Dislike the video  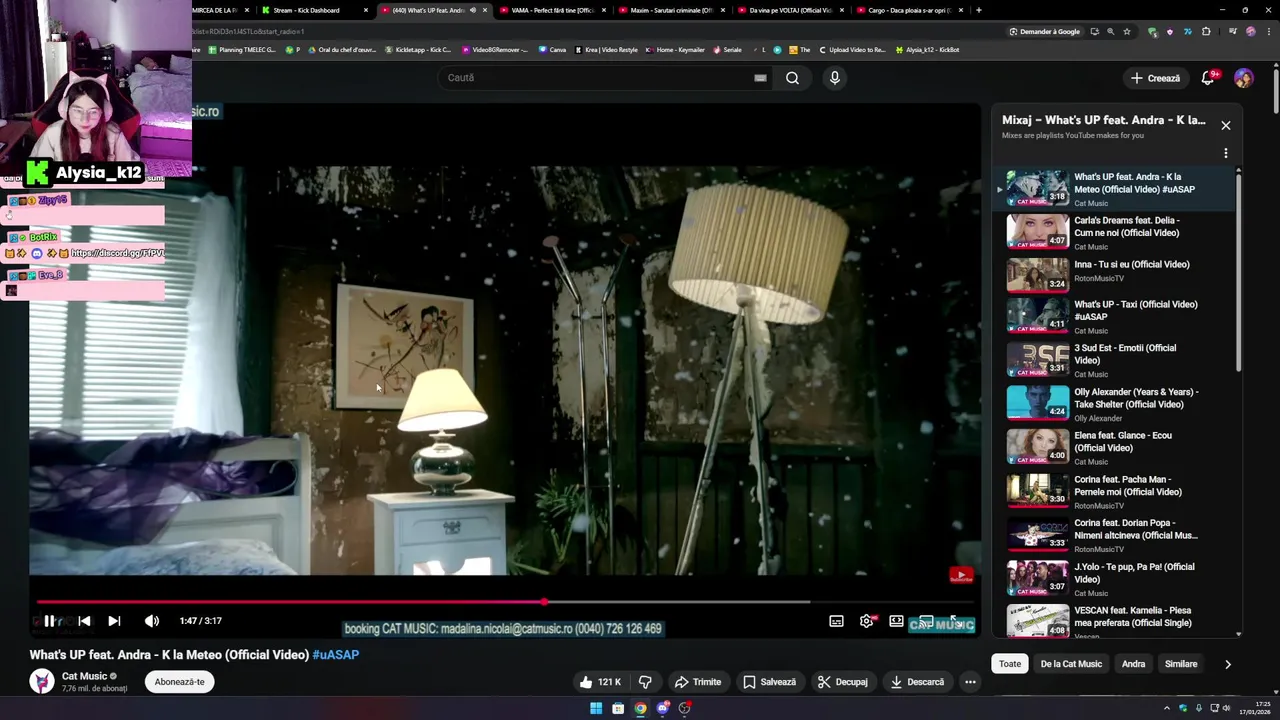645,682
